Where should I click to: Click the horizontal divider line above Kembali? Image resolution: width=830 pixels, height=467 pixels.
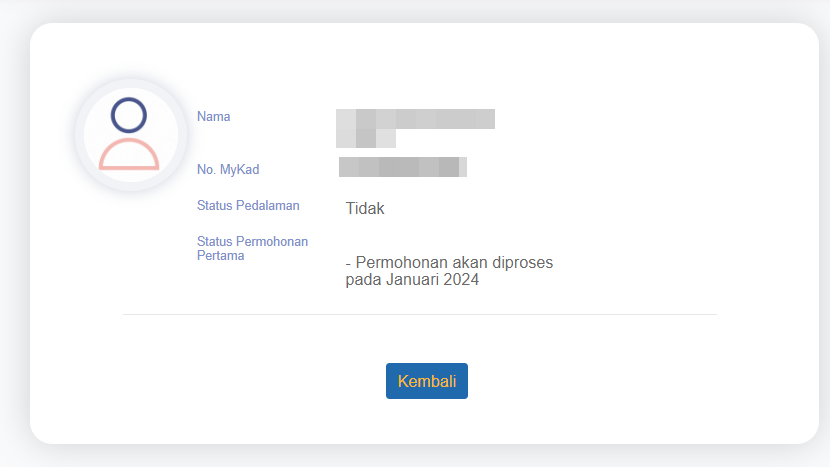coord(420,314)
